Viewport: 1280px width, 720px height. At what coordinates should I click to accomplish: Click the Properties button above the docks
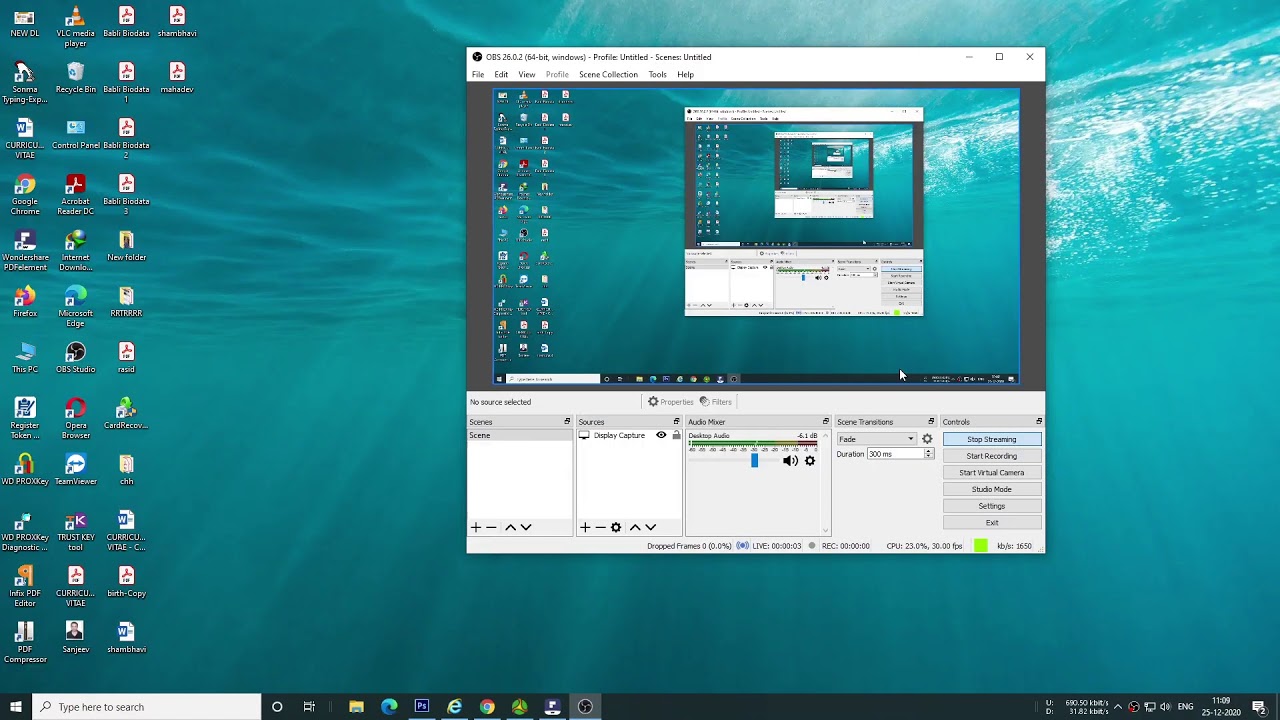coord(670,402)
